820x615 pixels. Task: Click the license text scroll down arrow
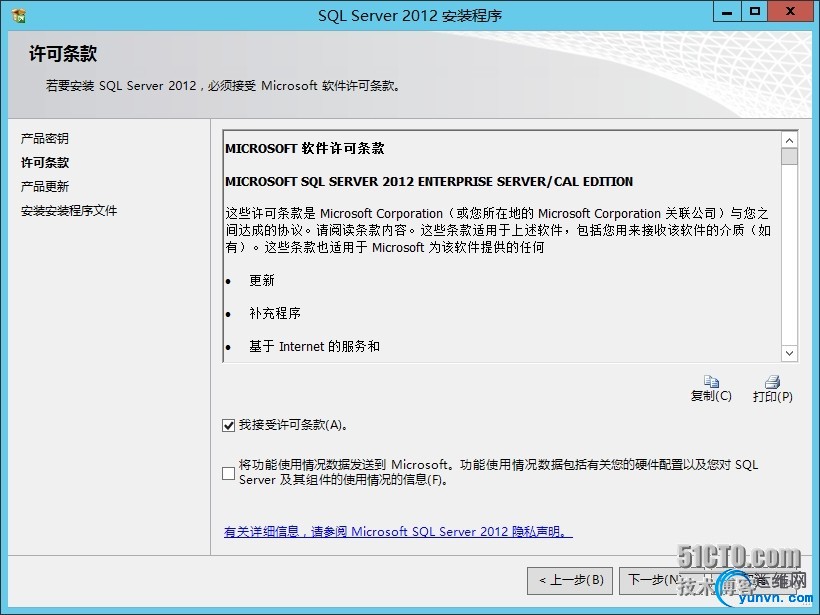(x=790, y=354)
